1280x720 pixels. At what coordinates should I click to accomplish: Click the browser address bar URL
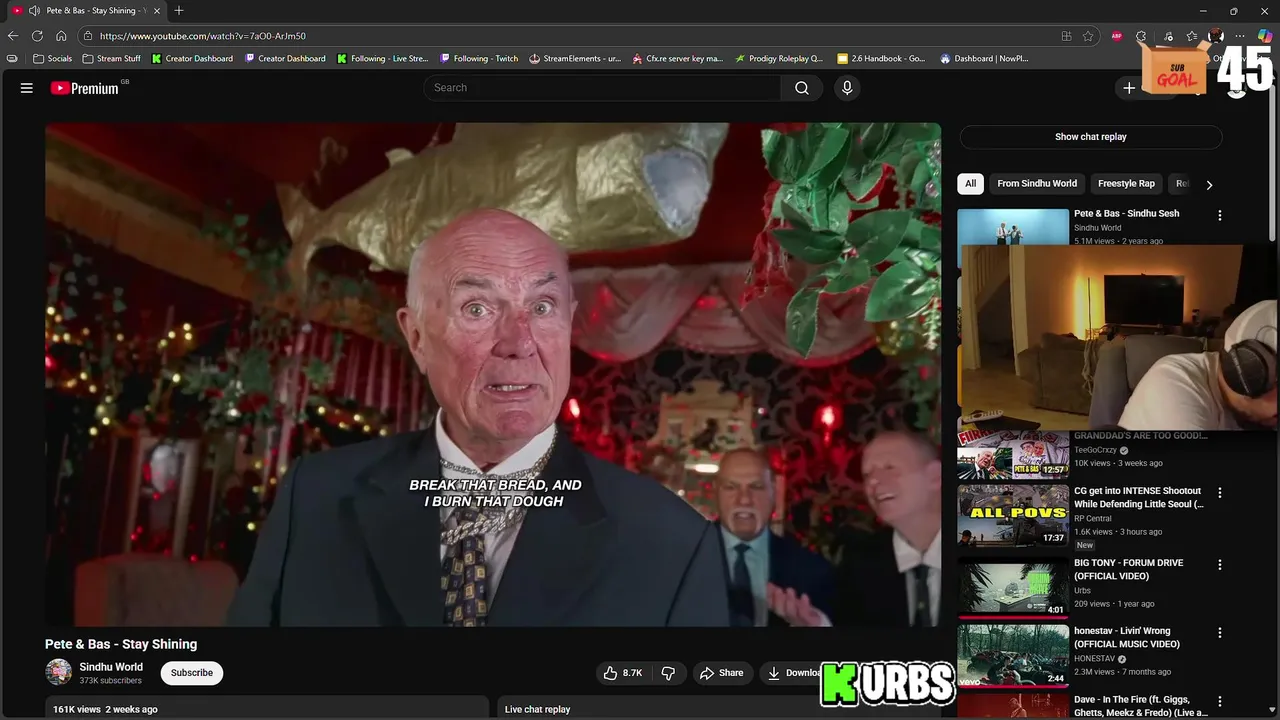point(203,36)
